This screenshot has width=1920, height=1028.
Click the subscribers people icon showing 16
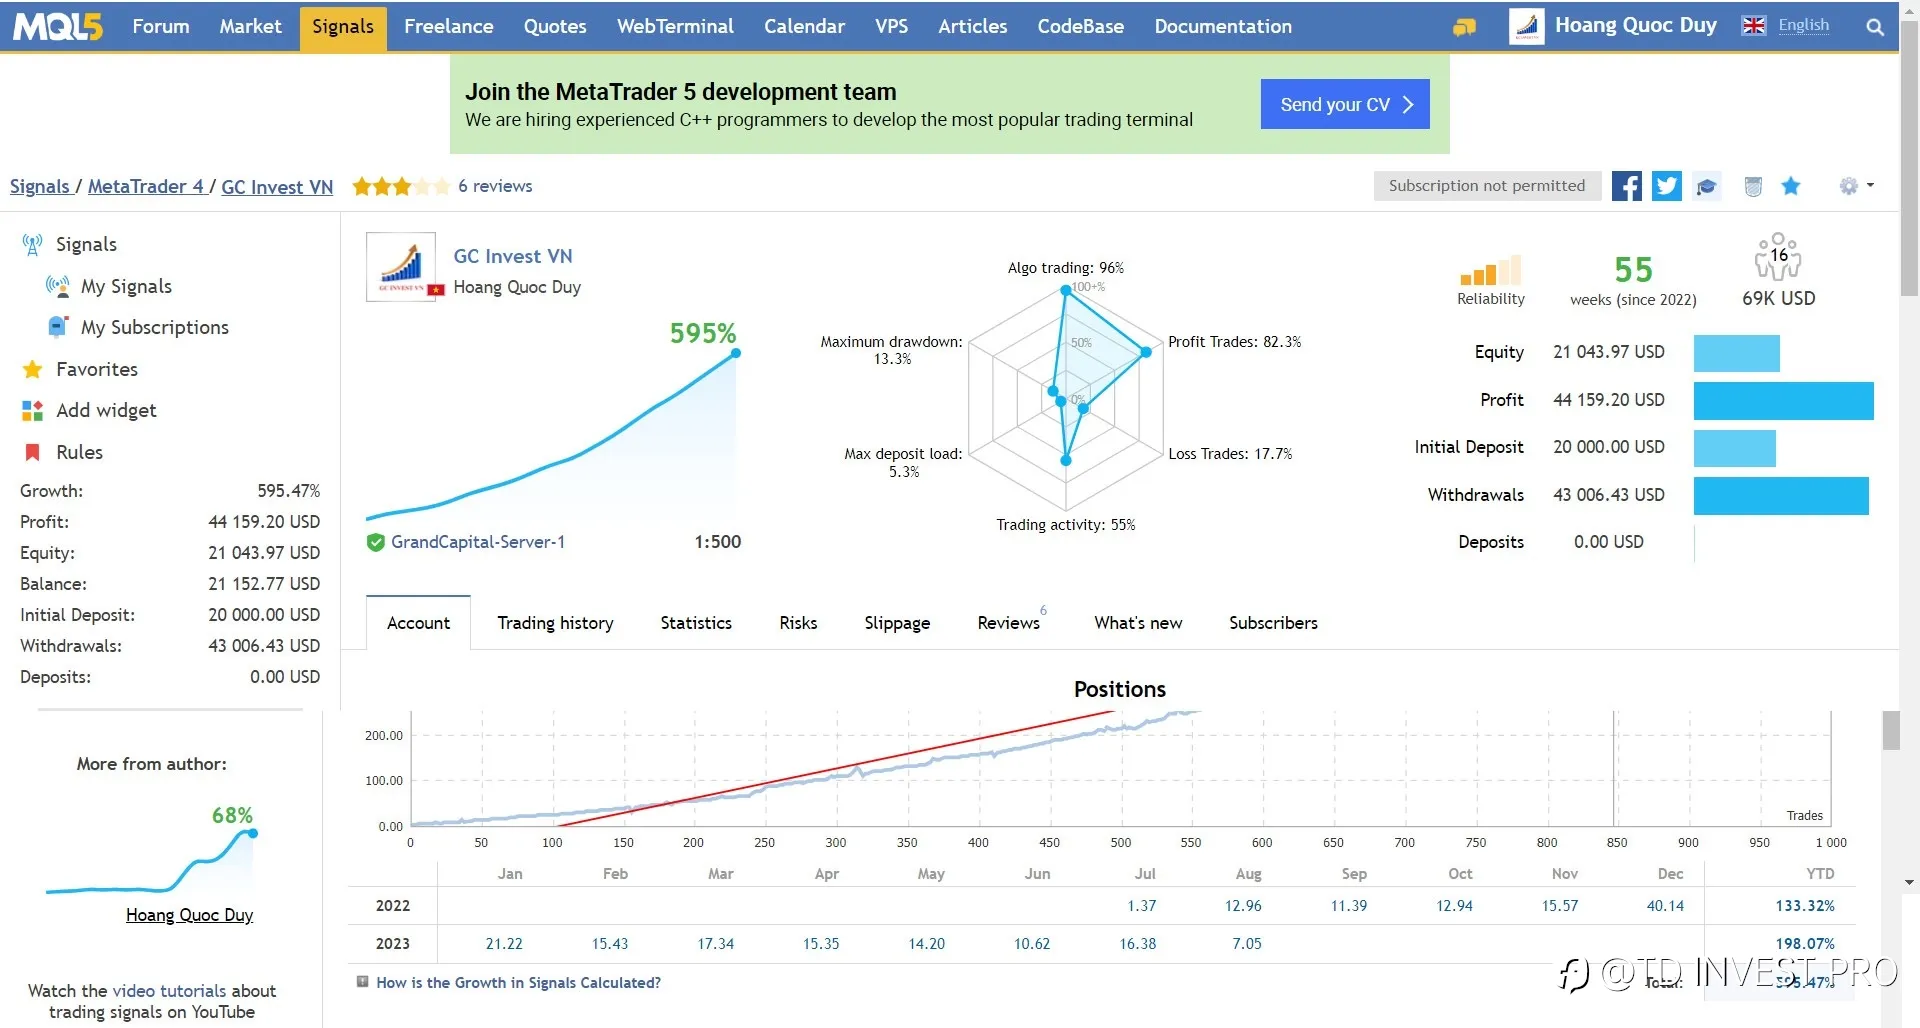coord(1777,256)
